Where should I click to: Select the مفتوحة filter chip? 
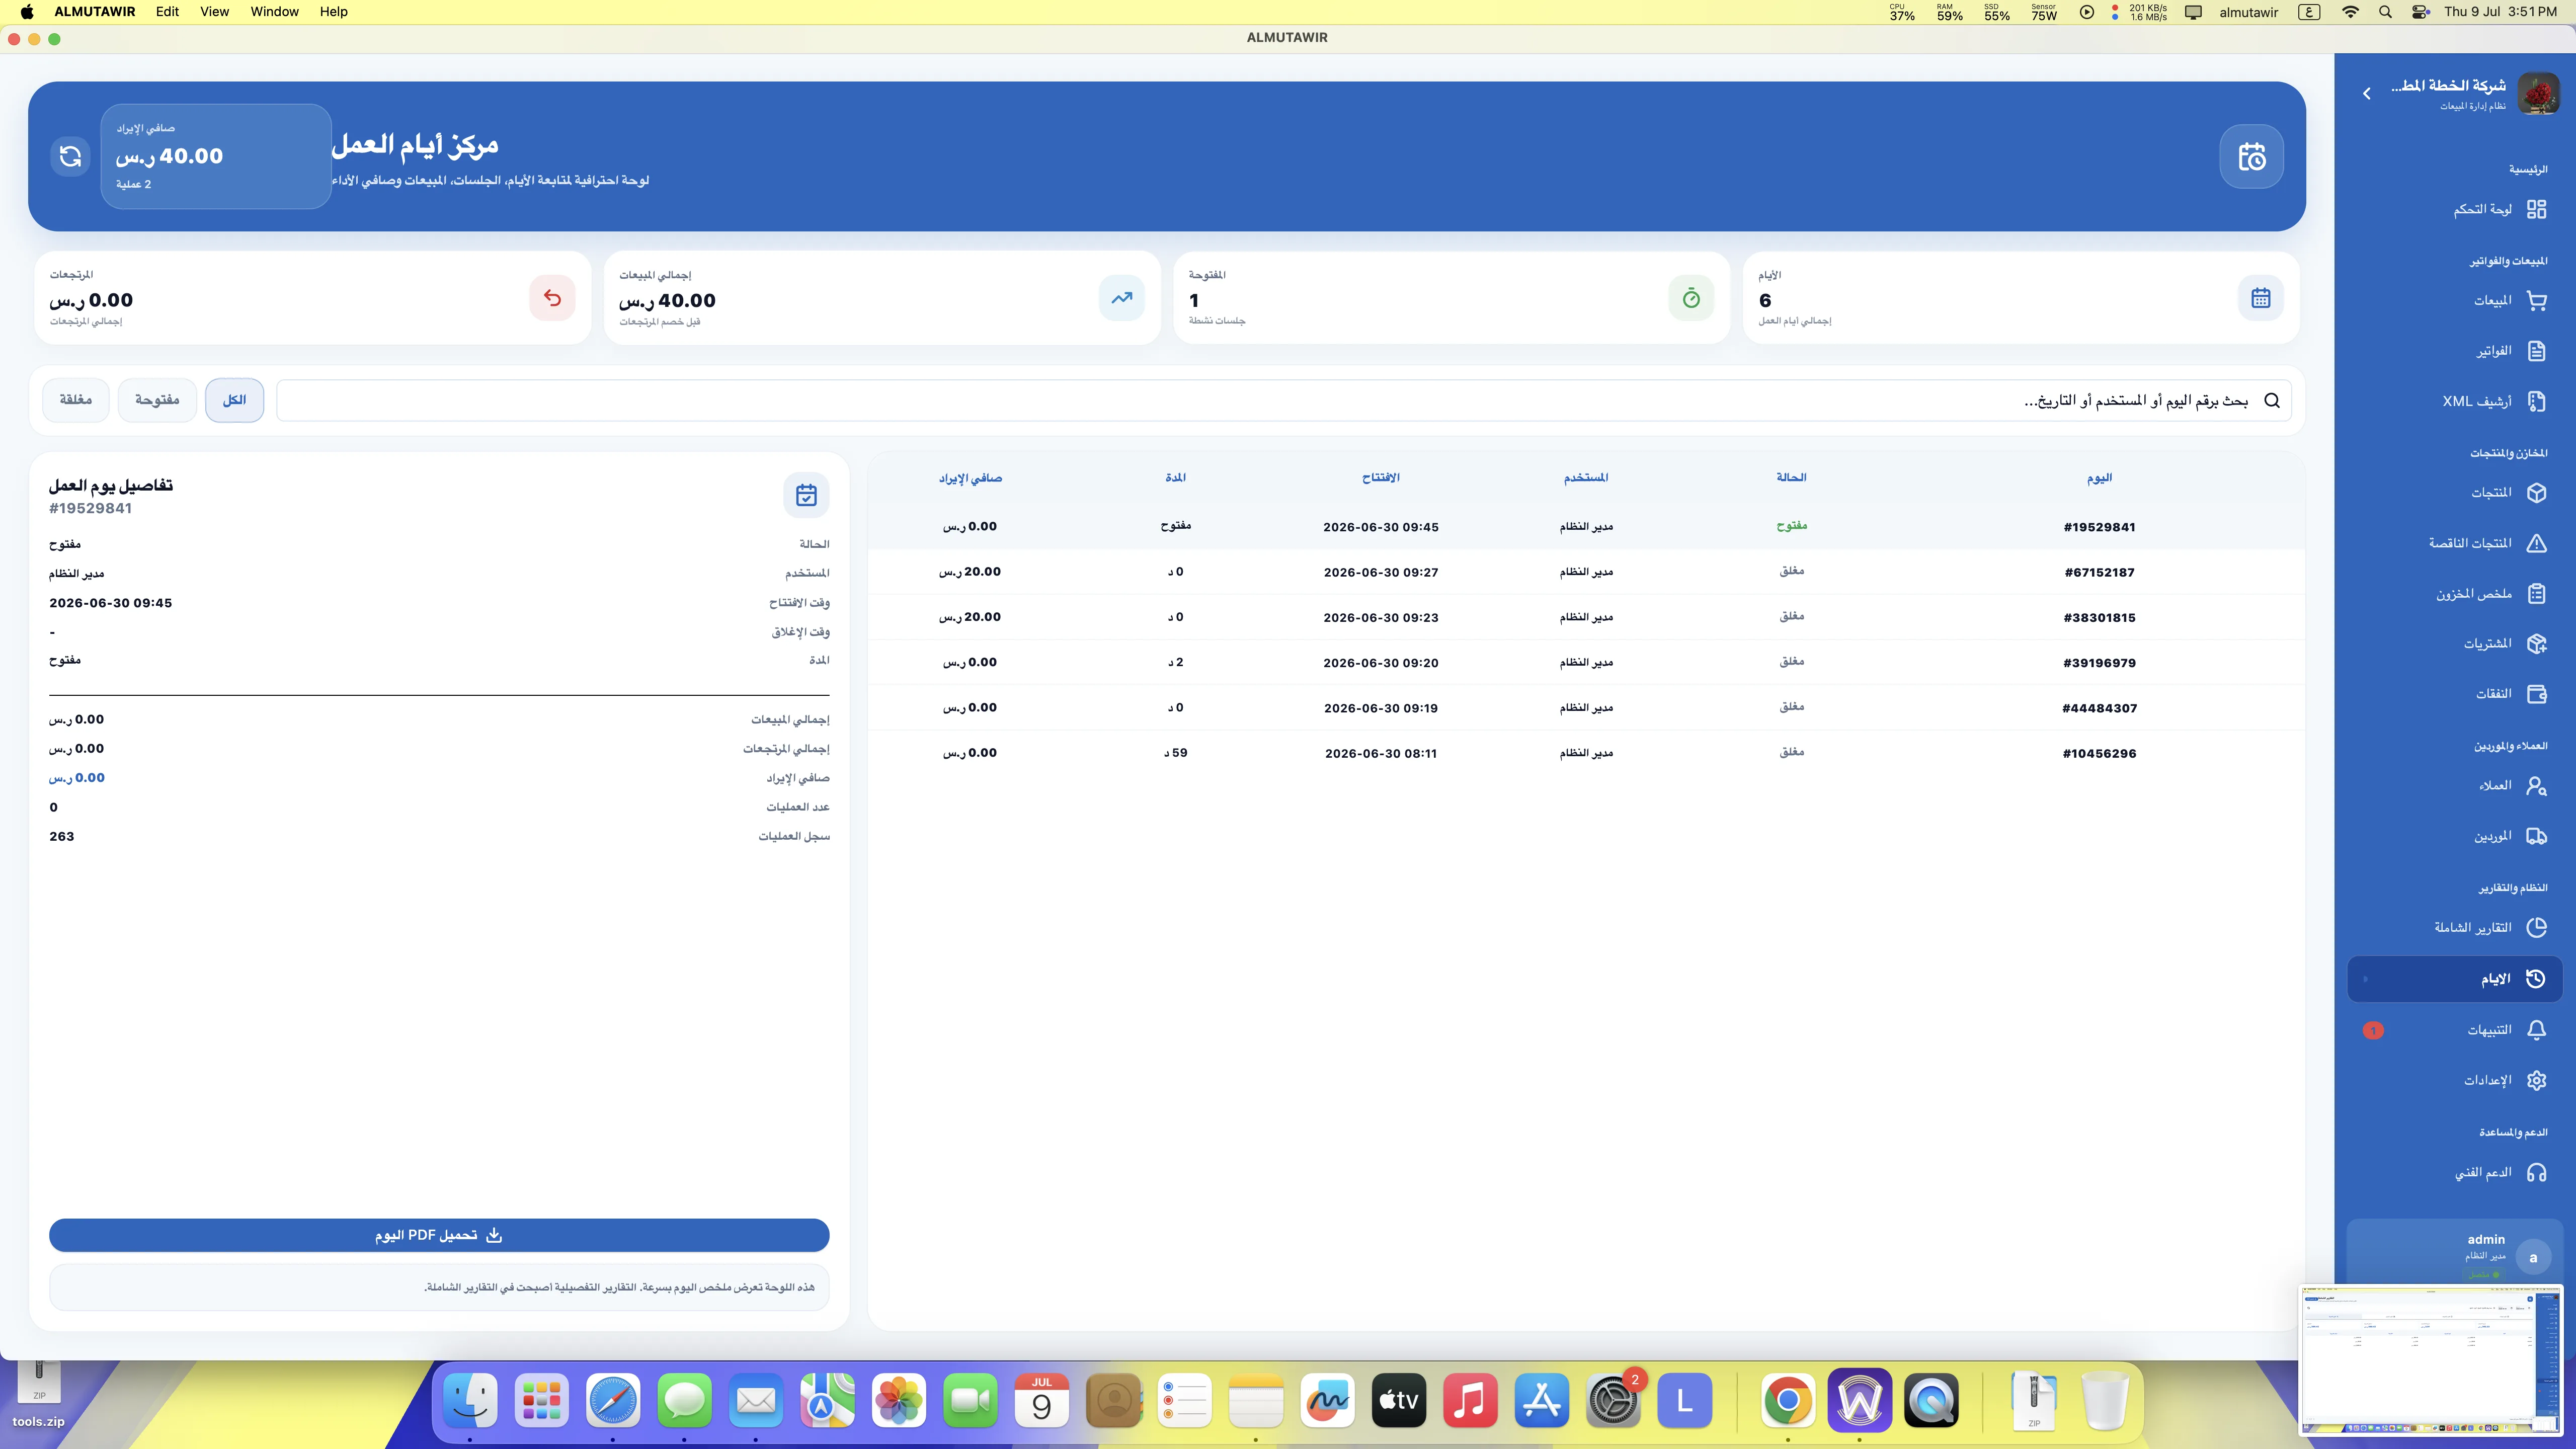coord(157,400)
